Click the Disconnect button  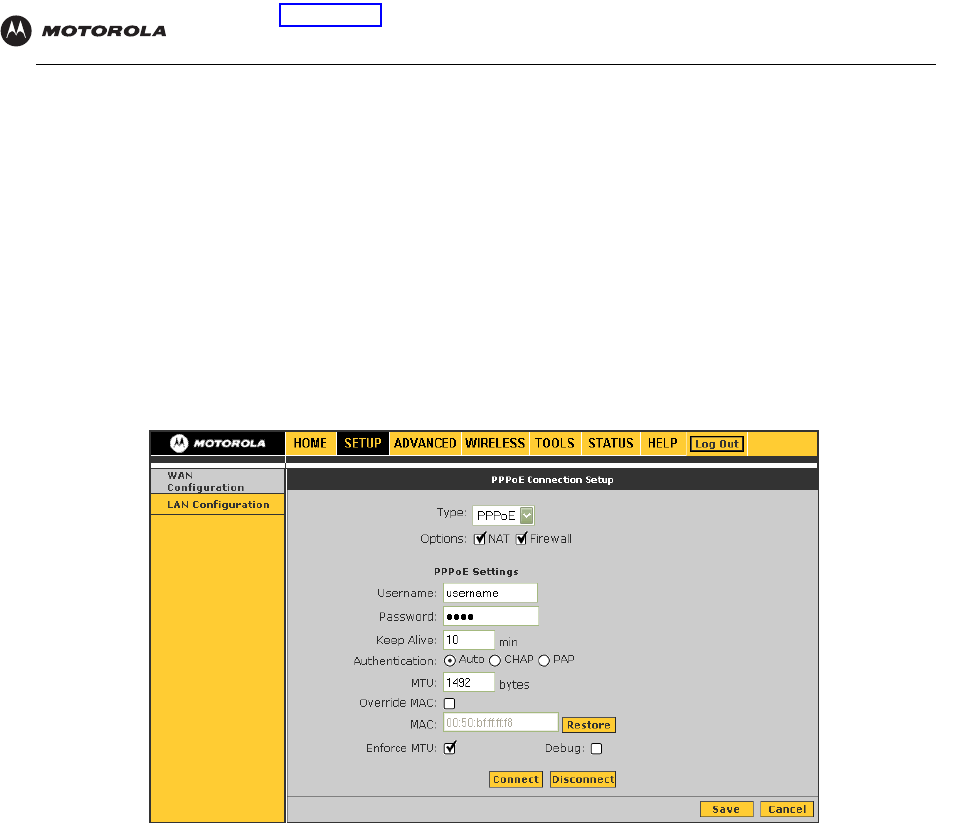(583, 779)
